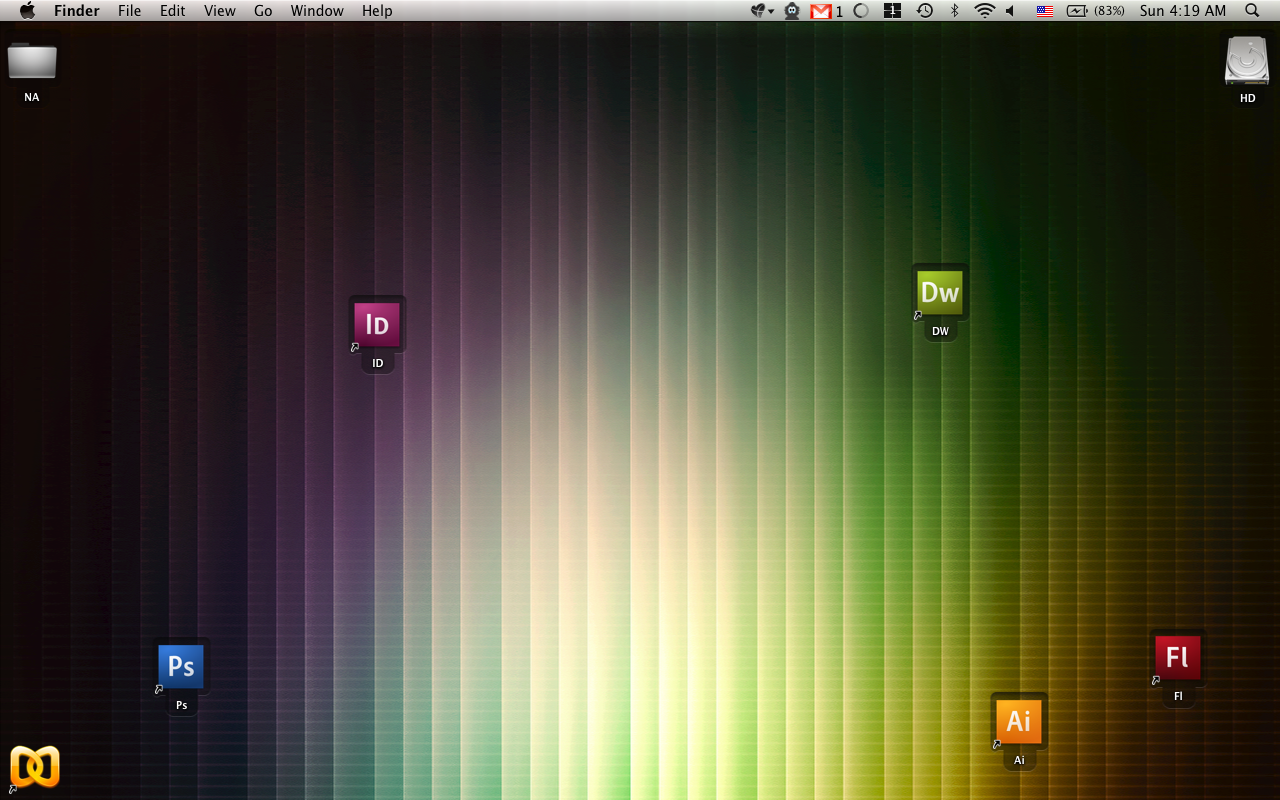
Task: Open the Dreamweaver DW desktop shortcut
Action: tap(940, 292)
